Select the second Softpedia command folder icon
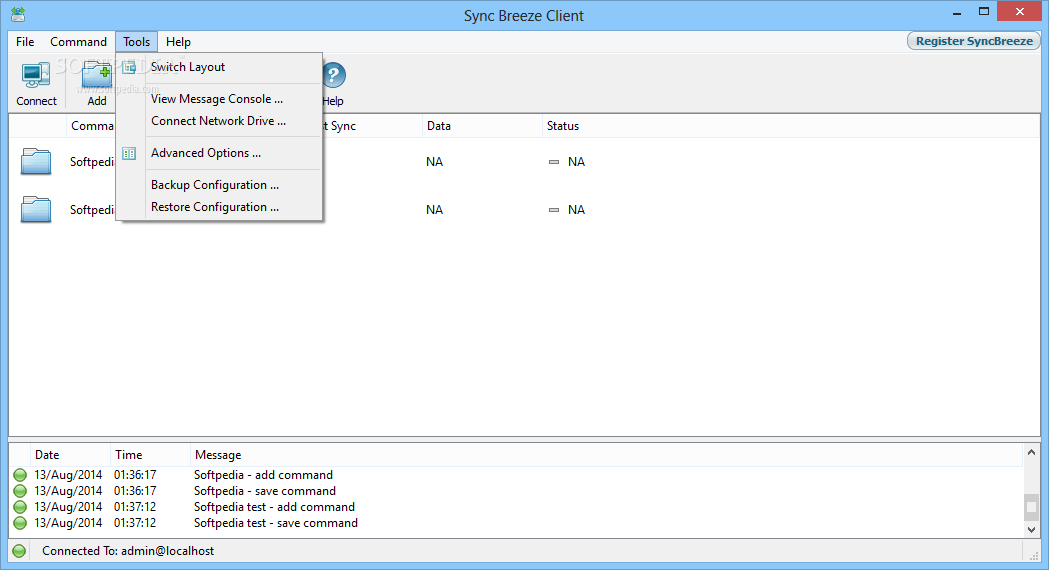Image resolution: width=1049 pixels, height=570 pixels. (x=36, y=209)
